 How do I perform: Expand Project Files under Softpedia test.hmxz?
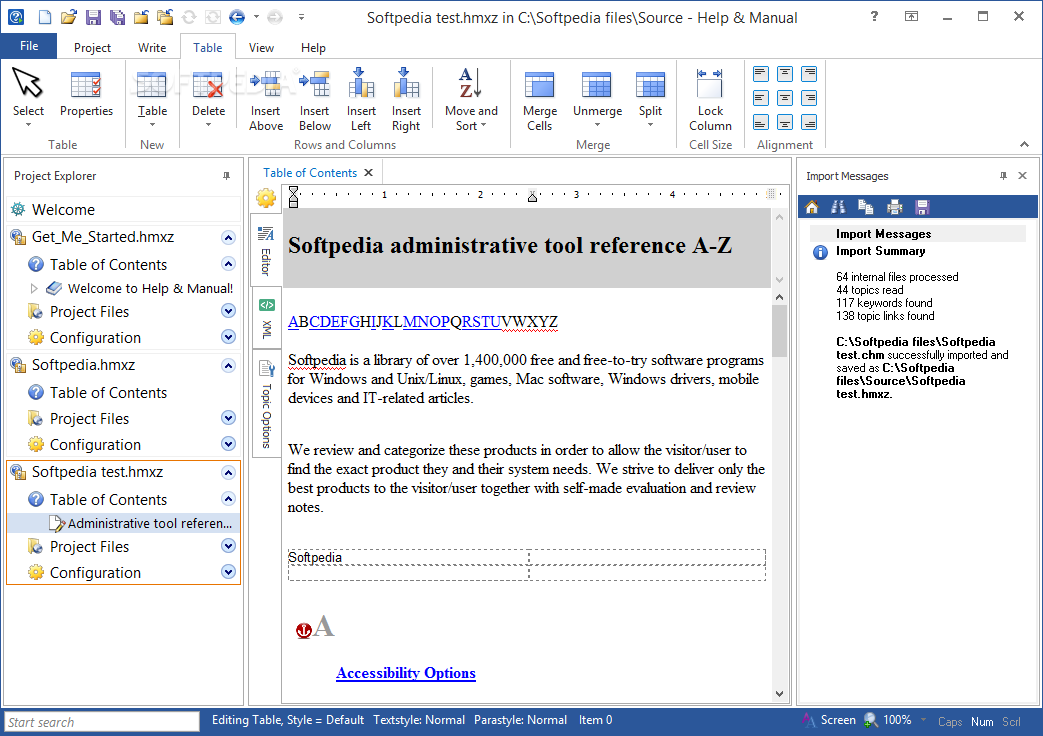tap(228, 546)
